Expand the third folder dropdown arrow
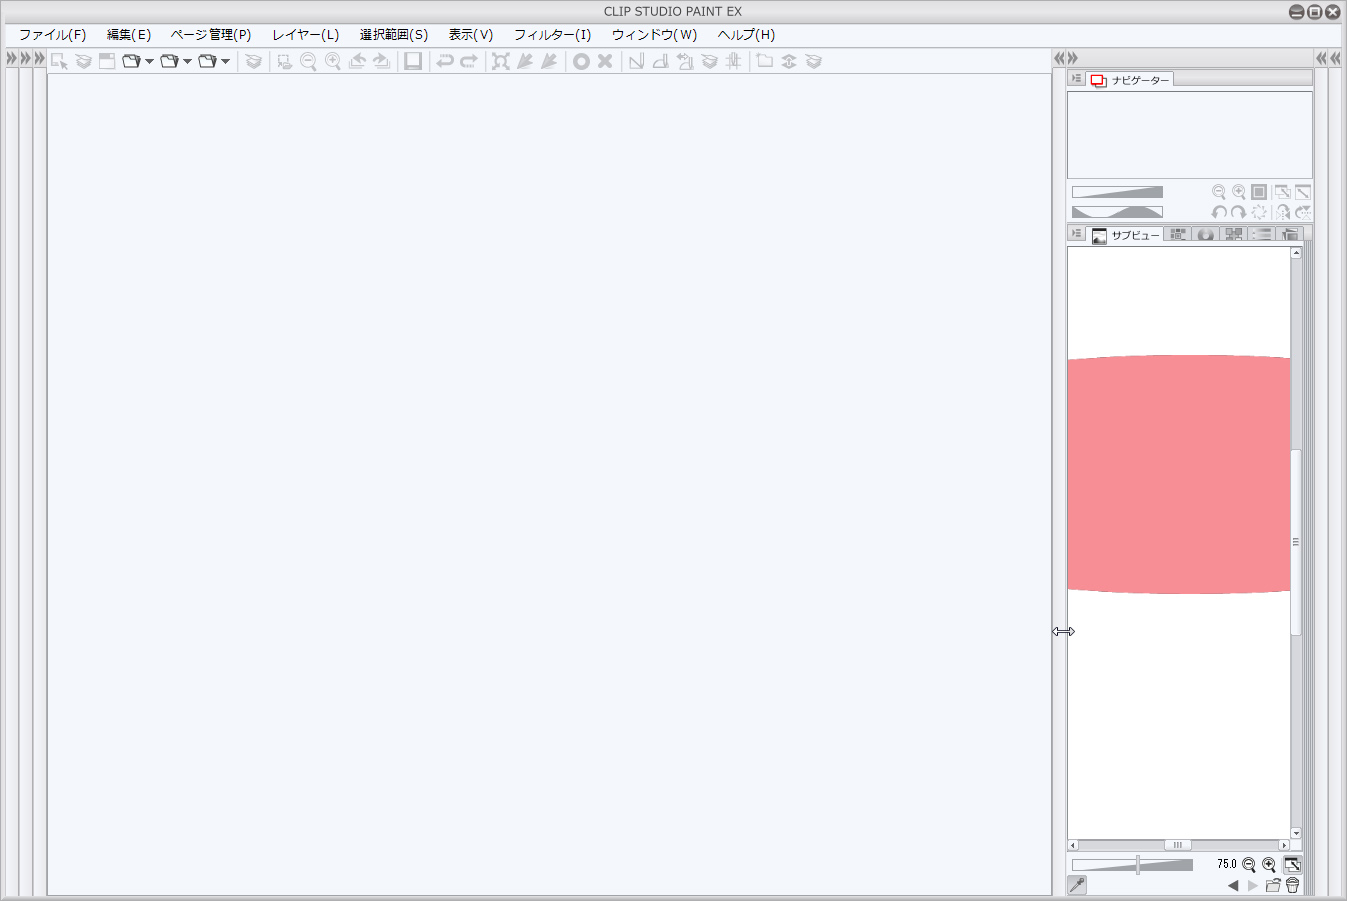Viewport: 1347px width, 901px height. [225, 62]
